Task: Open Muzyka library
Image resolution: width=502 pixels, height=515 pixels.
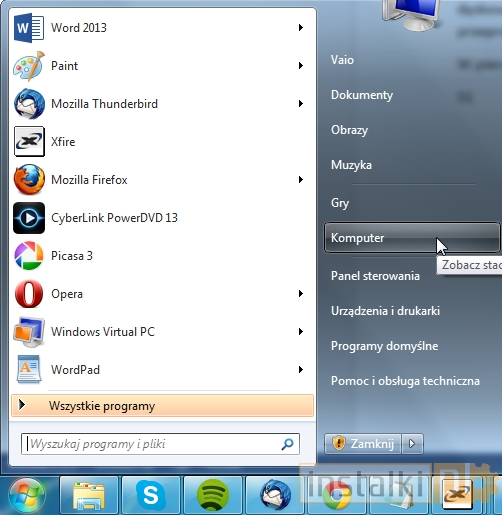Action: (351, 165)
